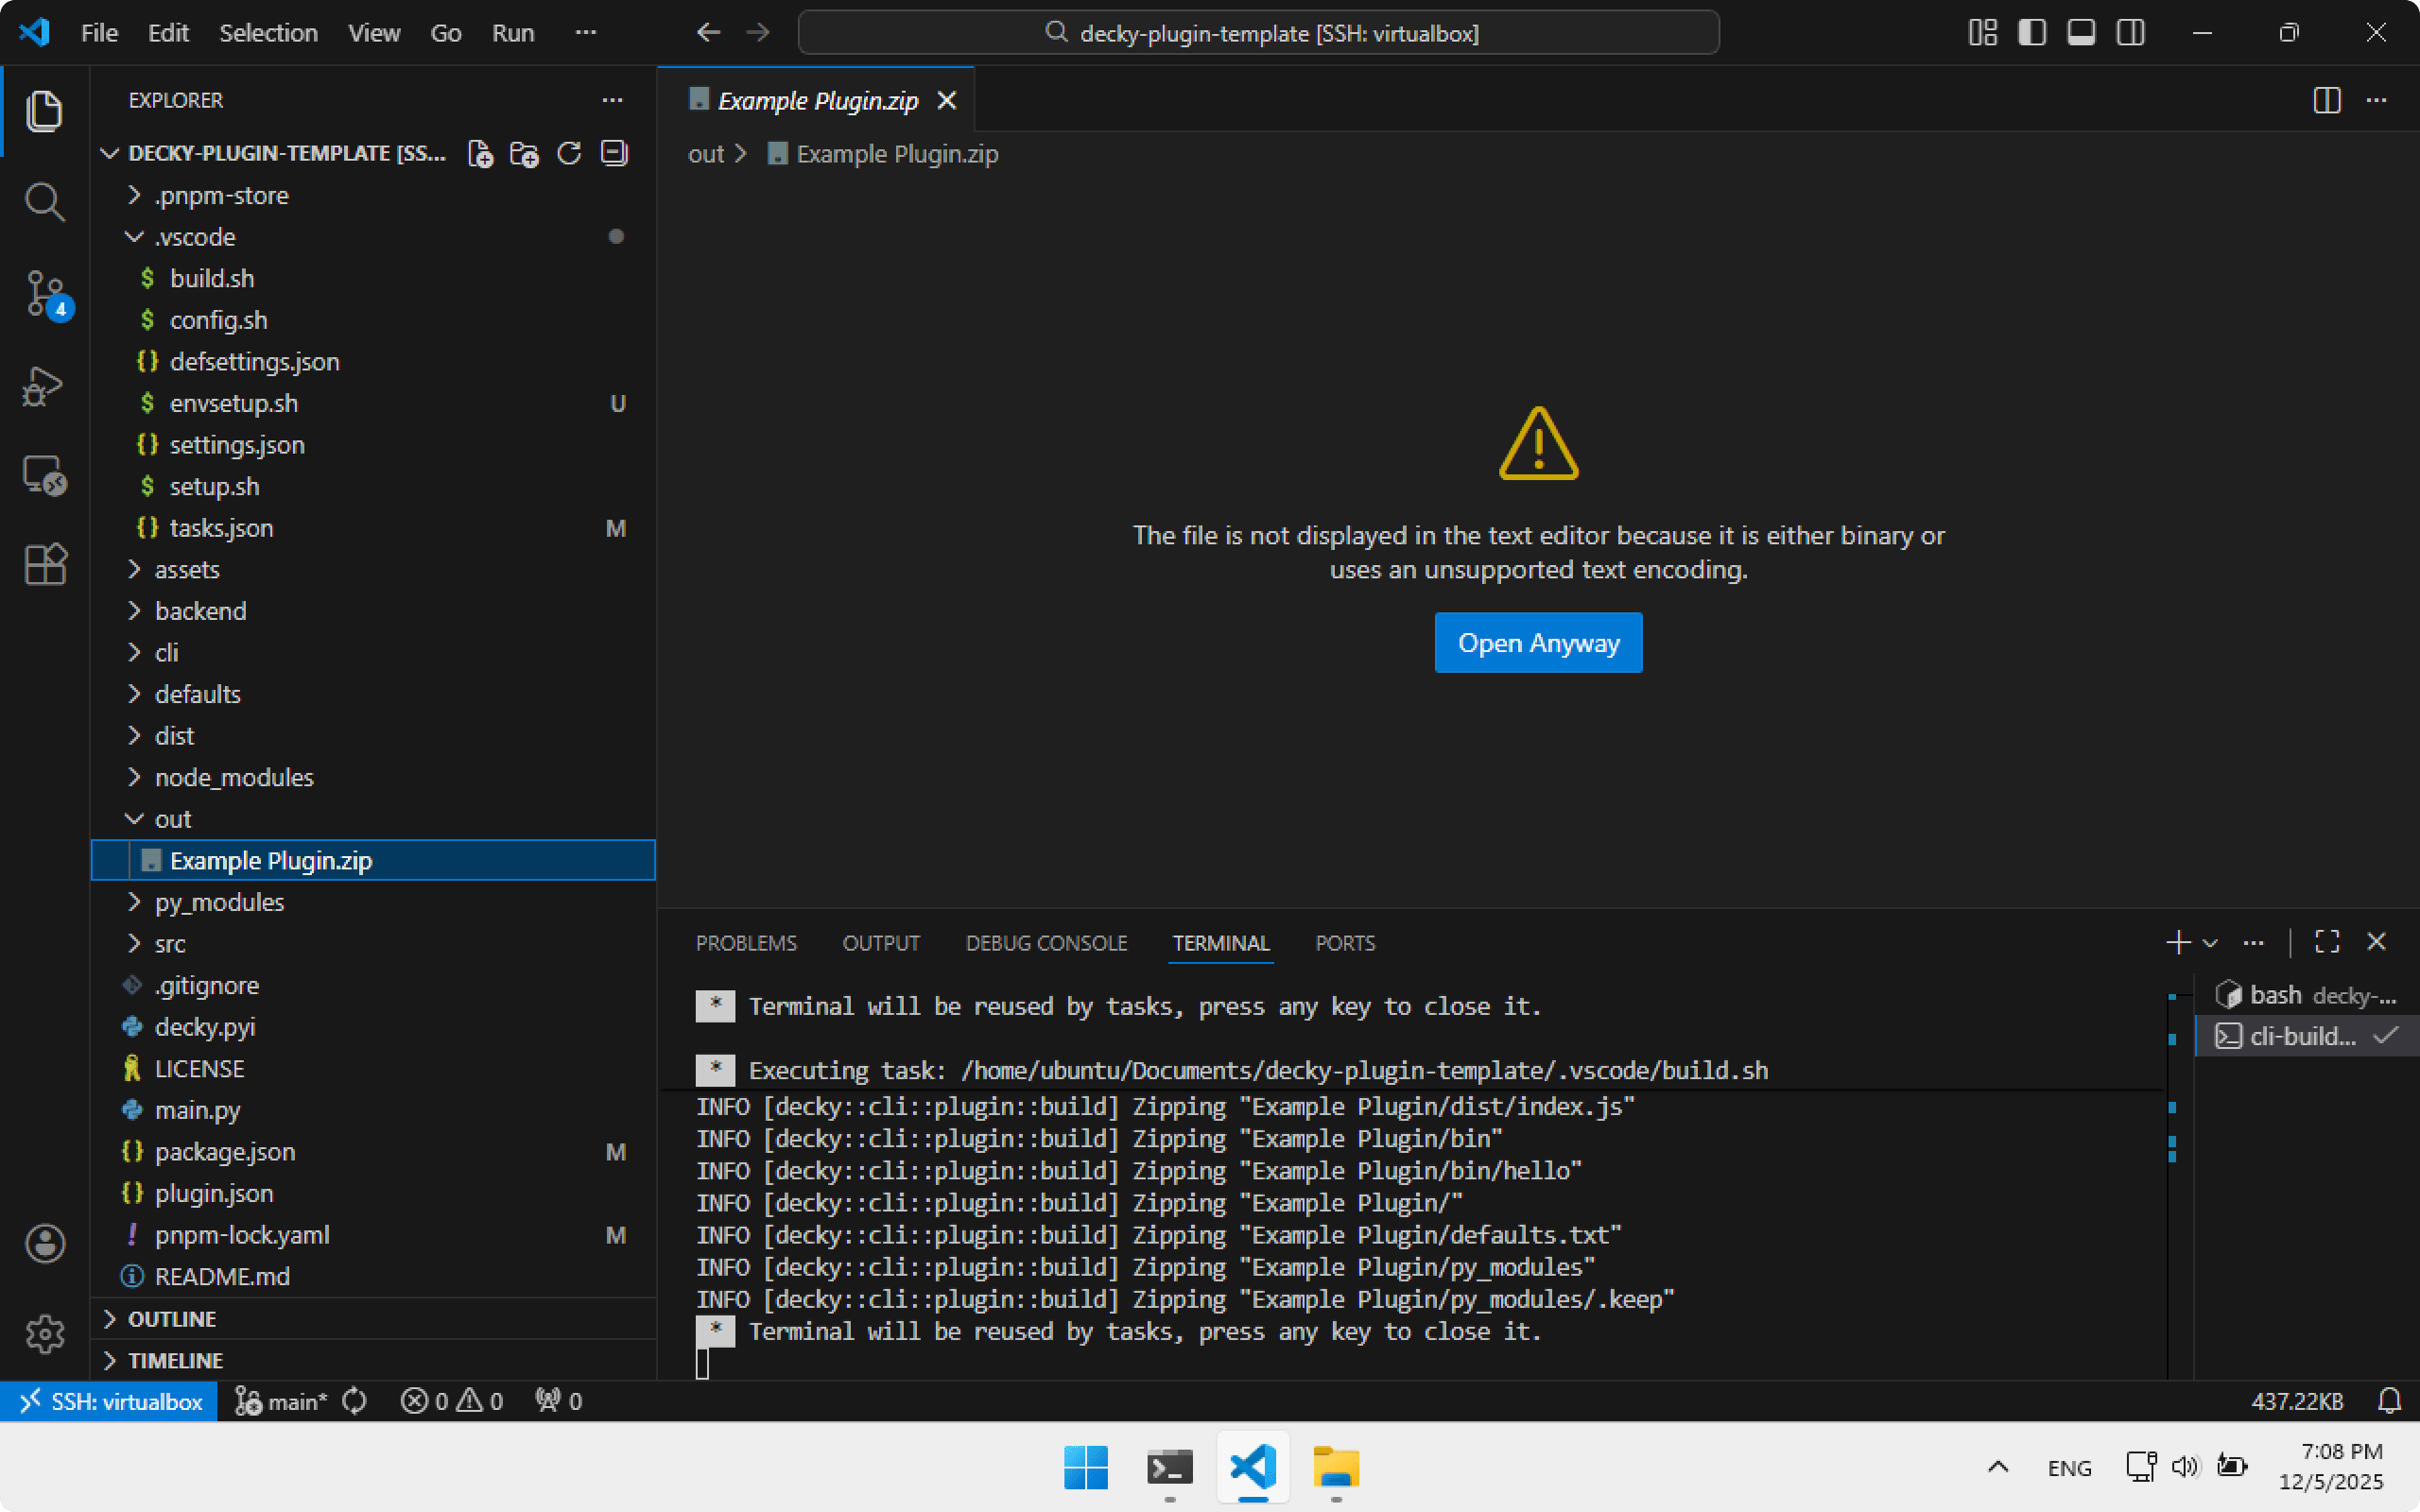Viewport: 2420px width, 1512px height.
Task: Switch to the OUTPUT panel tab
Action: click(880, 943)
